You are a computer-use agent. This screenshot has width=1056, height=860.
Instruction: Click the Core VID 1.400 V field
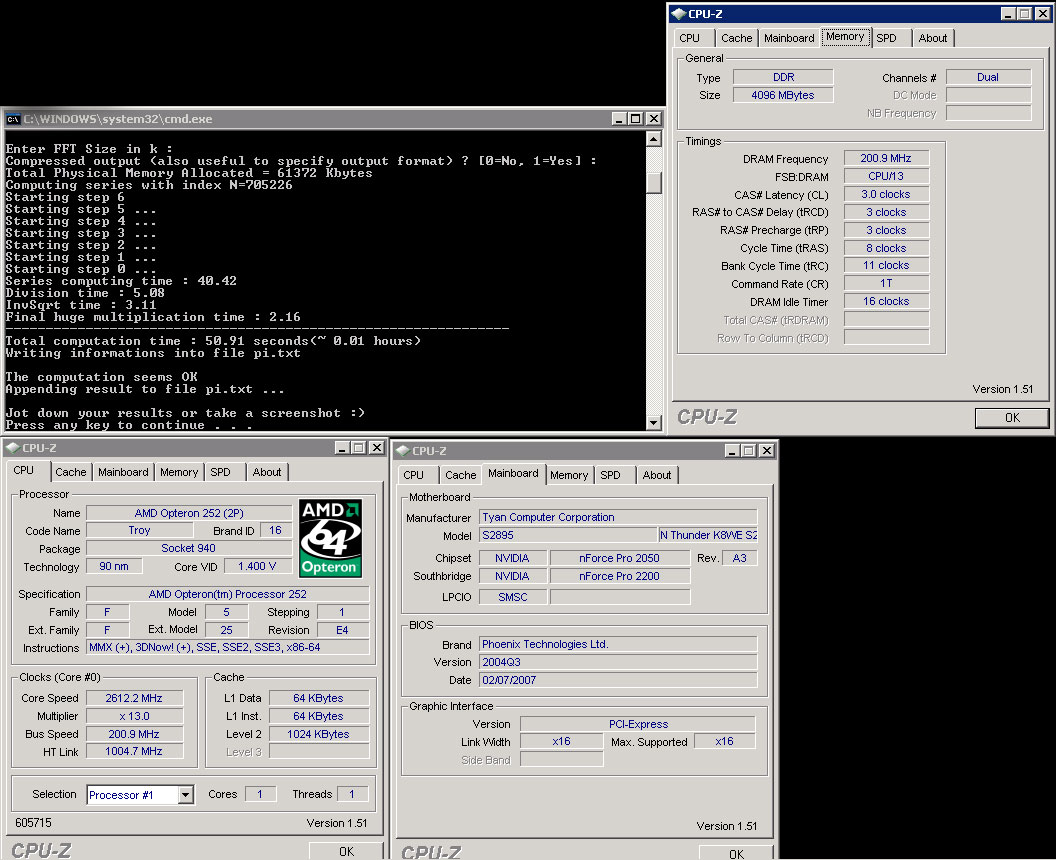pos(257,566)
